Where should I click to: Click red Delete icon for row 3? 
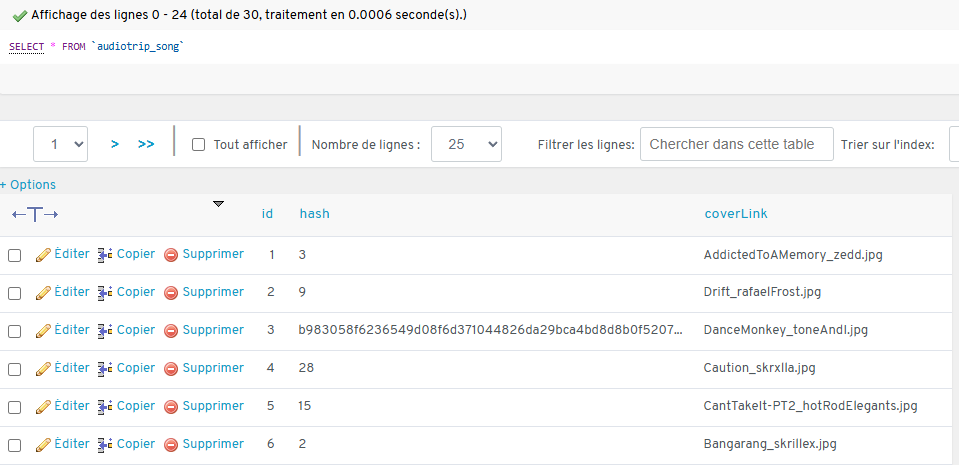[x=171, y=331]
